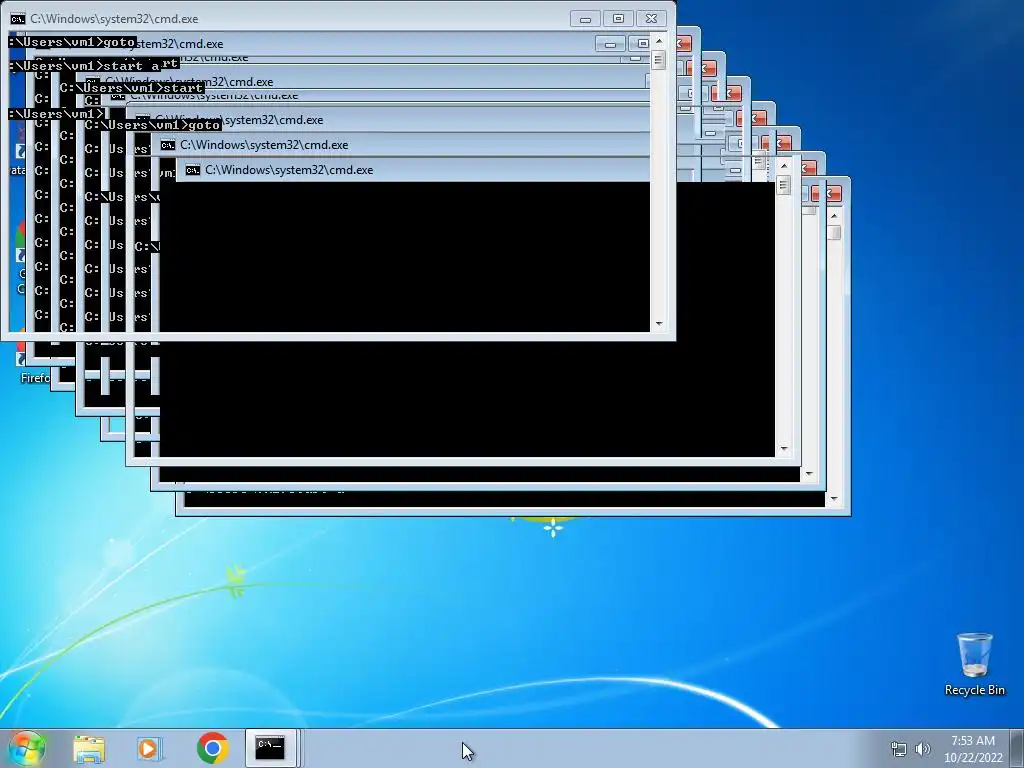The width and height of the screenshot is (1024, 768).
Task: Click the front cmd window's scrollbar down arrow
Action: [x=659, y=324]
